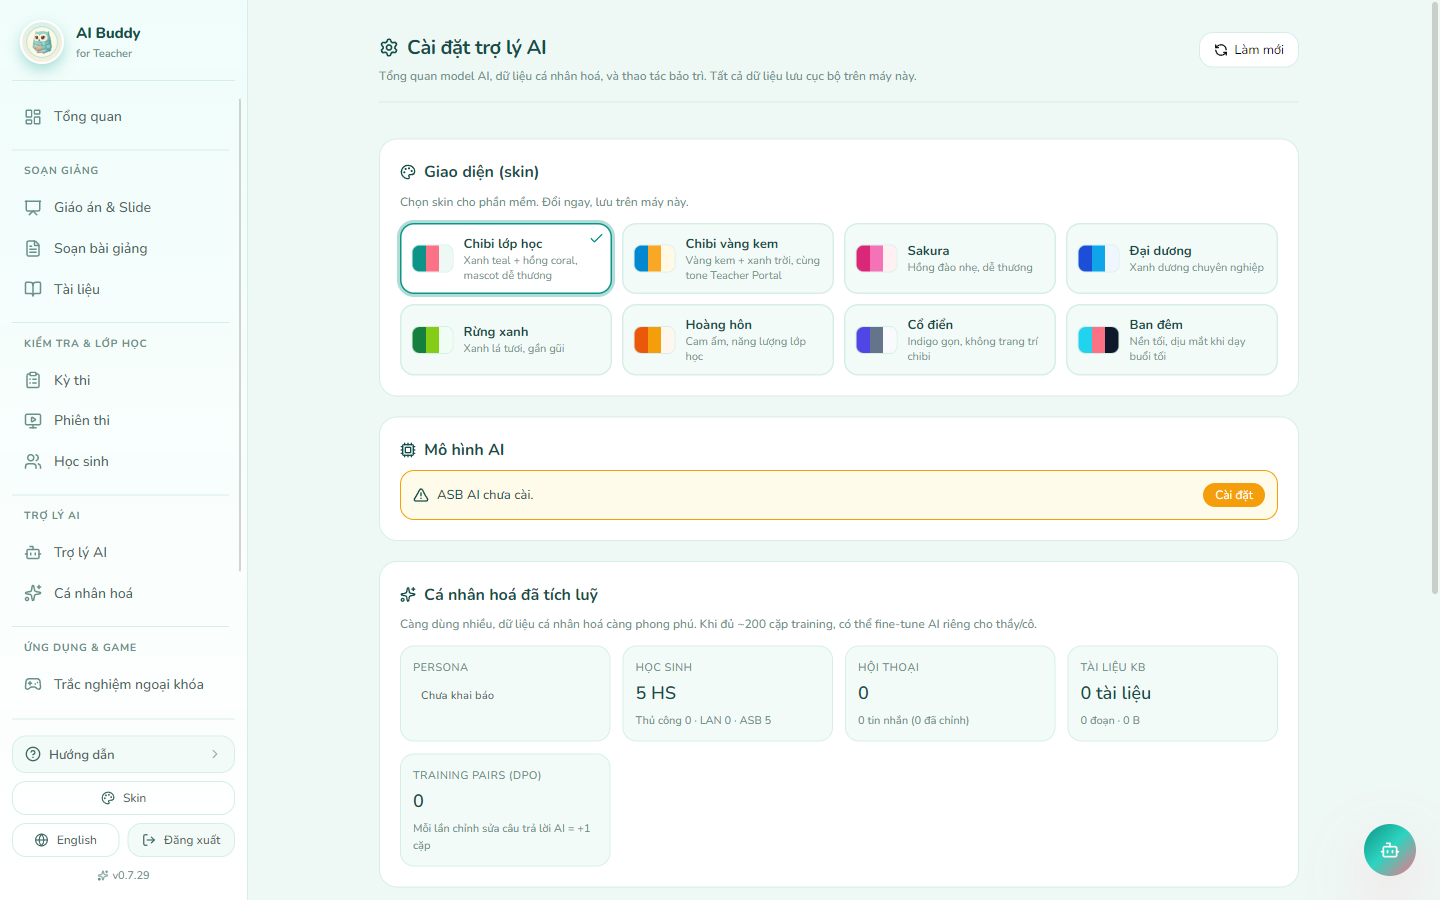Click the v0.7.29 version label

coord(131,876)
